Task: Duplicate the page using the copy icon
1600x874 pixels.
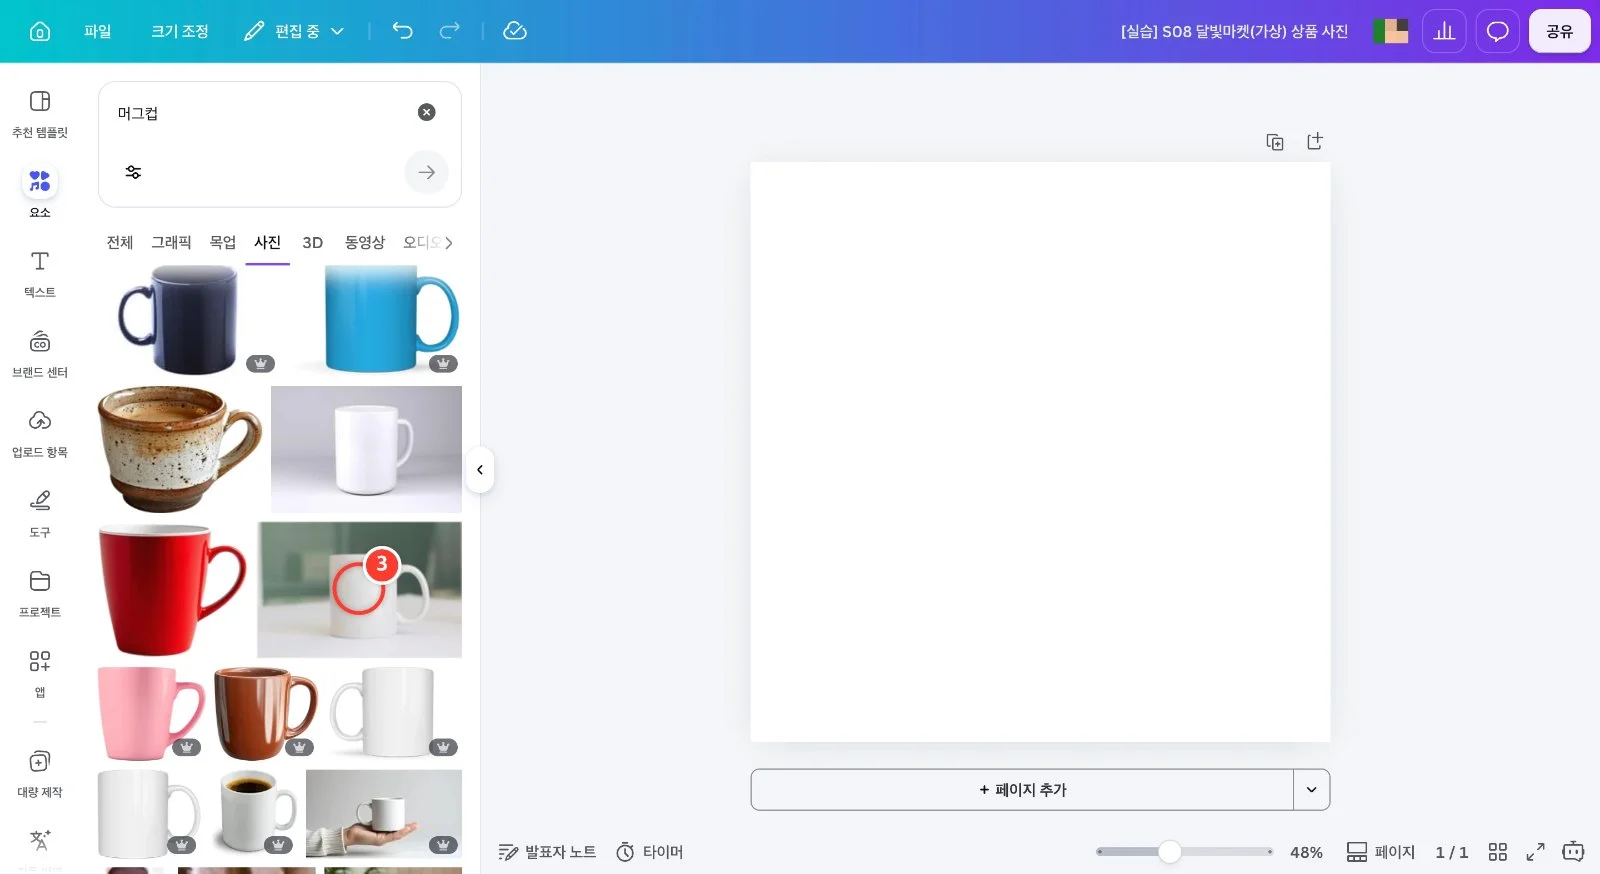Action: pyautogui.click(x=1275, y=142)
